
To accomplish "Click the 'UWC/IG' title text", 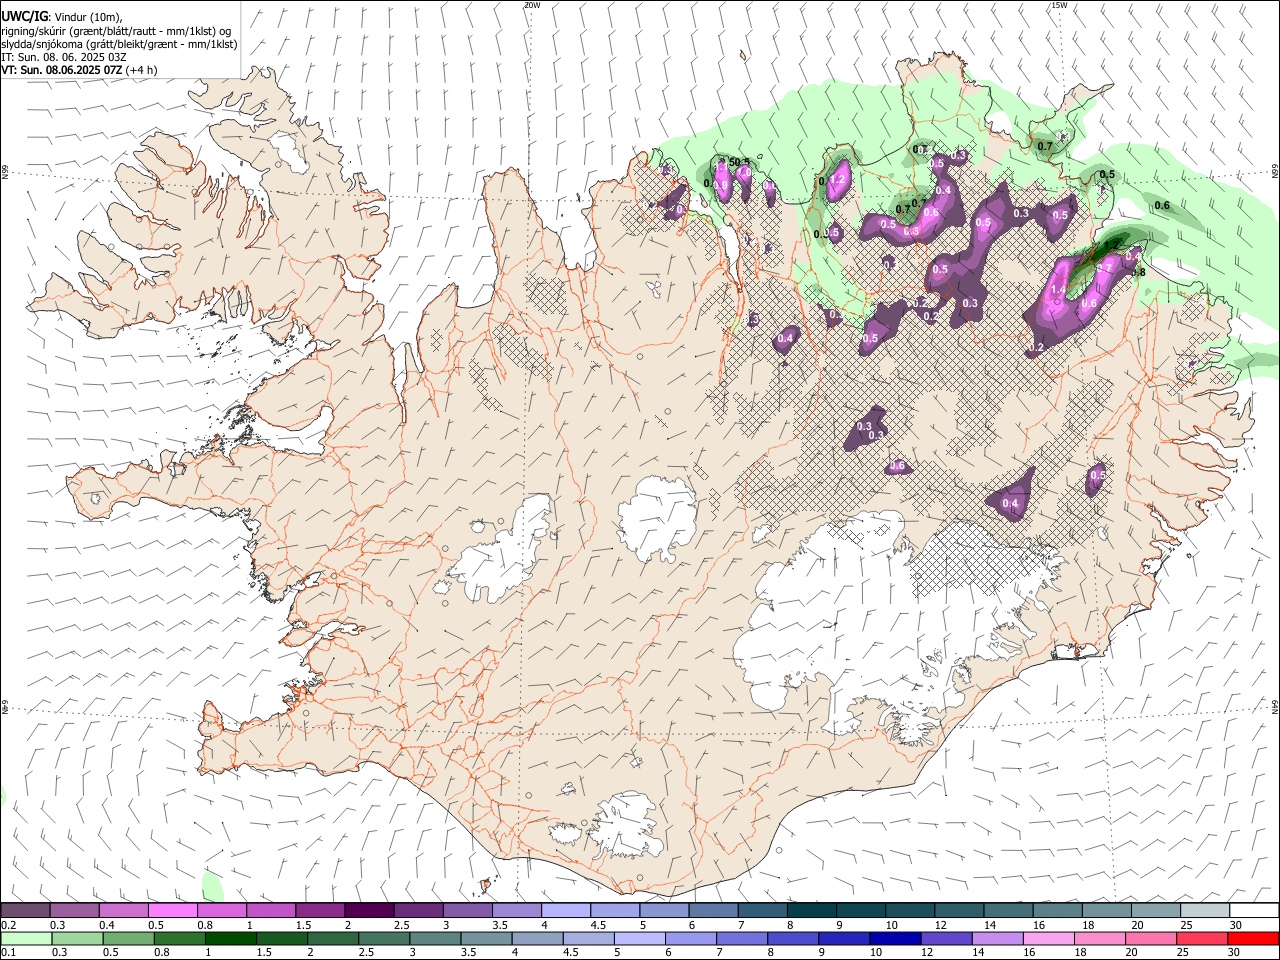I will click(x=24, y=16).
